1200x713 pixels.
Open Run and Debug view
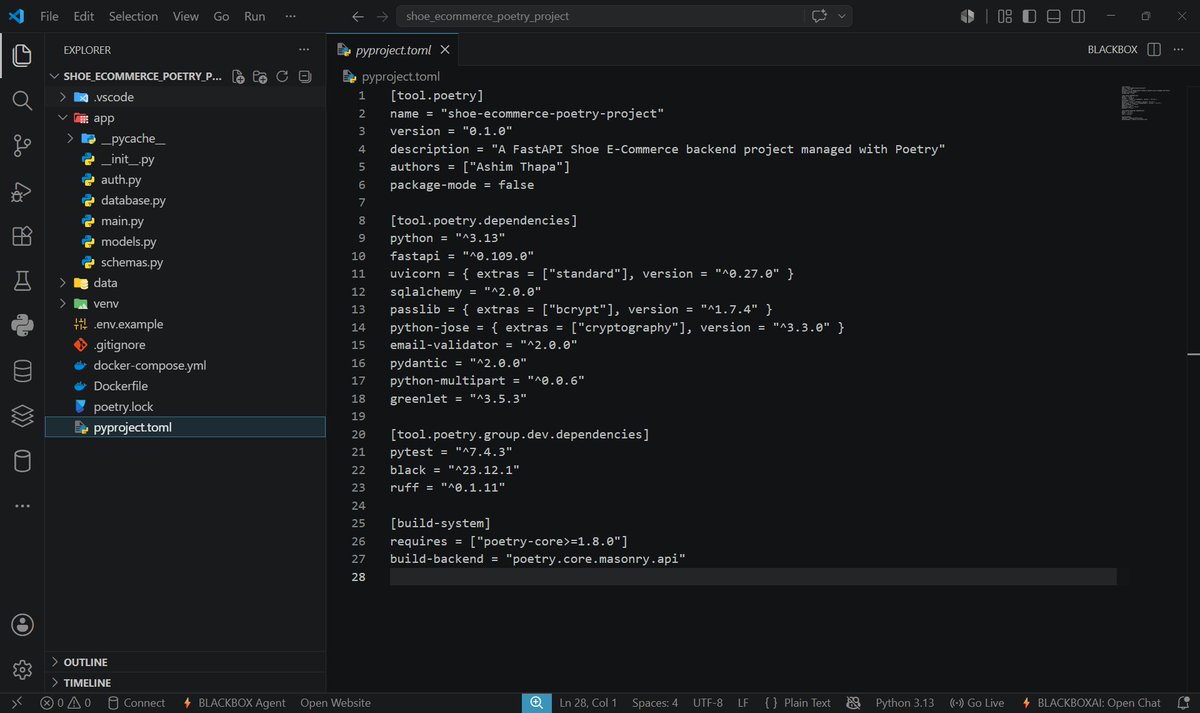coord(22,191)
